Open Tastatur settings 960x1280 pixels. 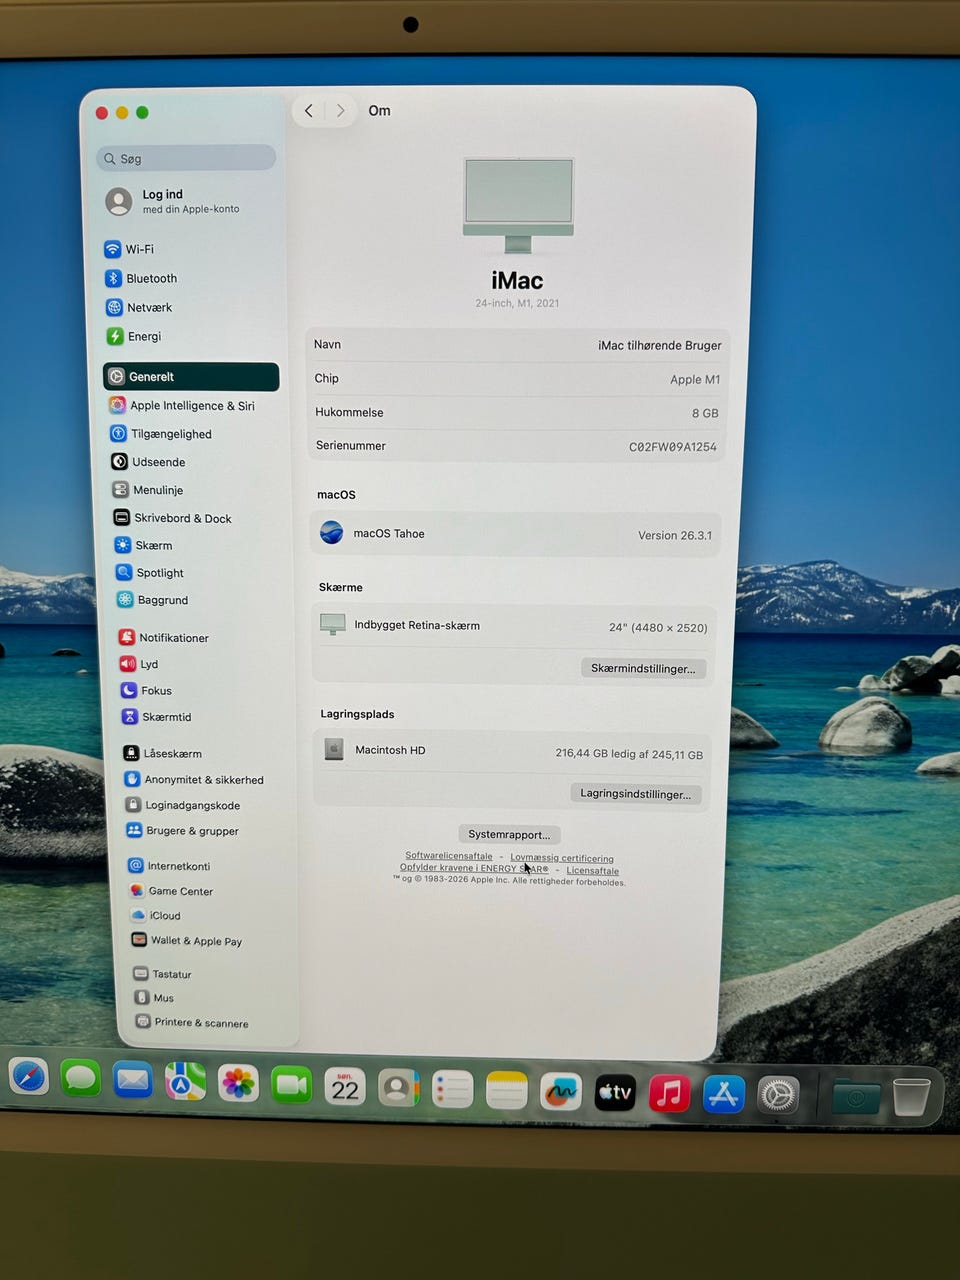[x=162, y=974]
